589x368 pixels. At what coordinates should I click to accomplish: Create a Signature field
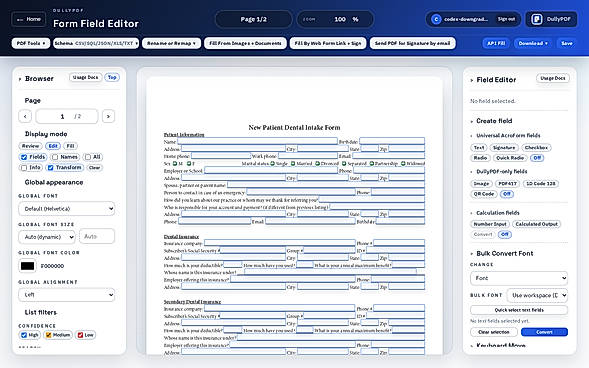[504, 148]
